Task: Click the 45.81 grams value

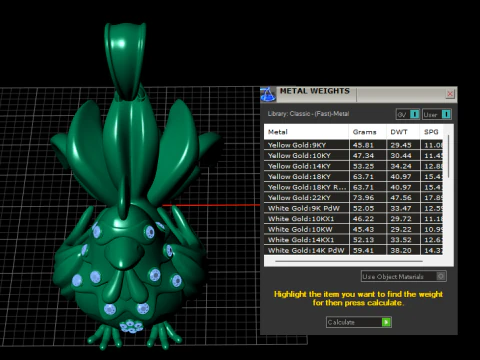Action: [363, 145]
